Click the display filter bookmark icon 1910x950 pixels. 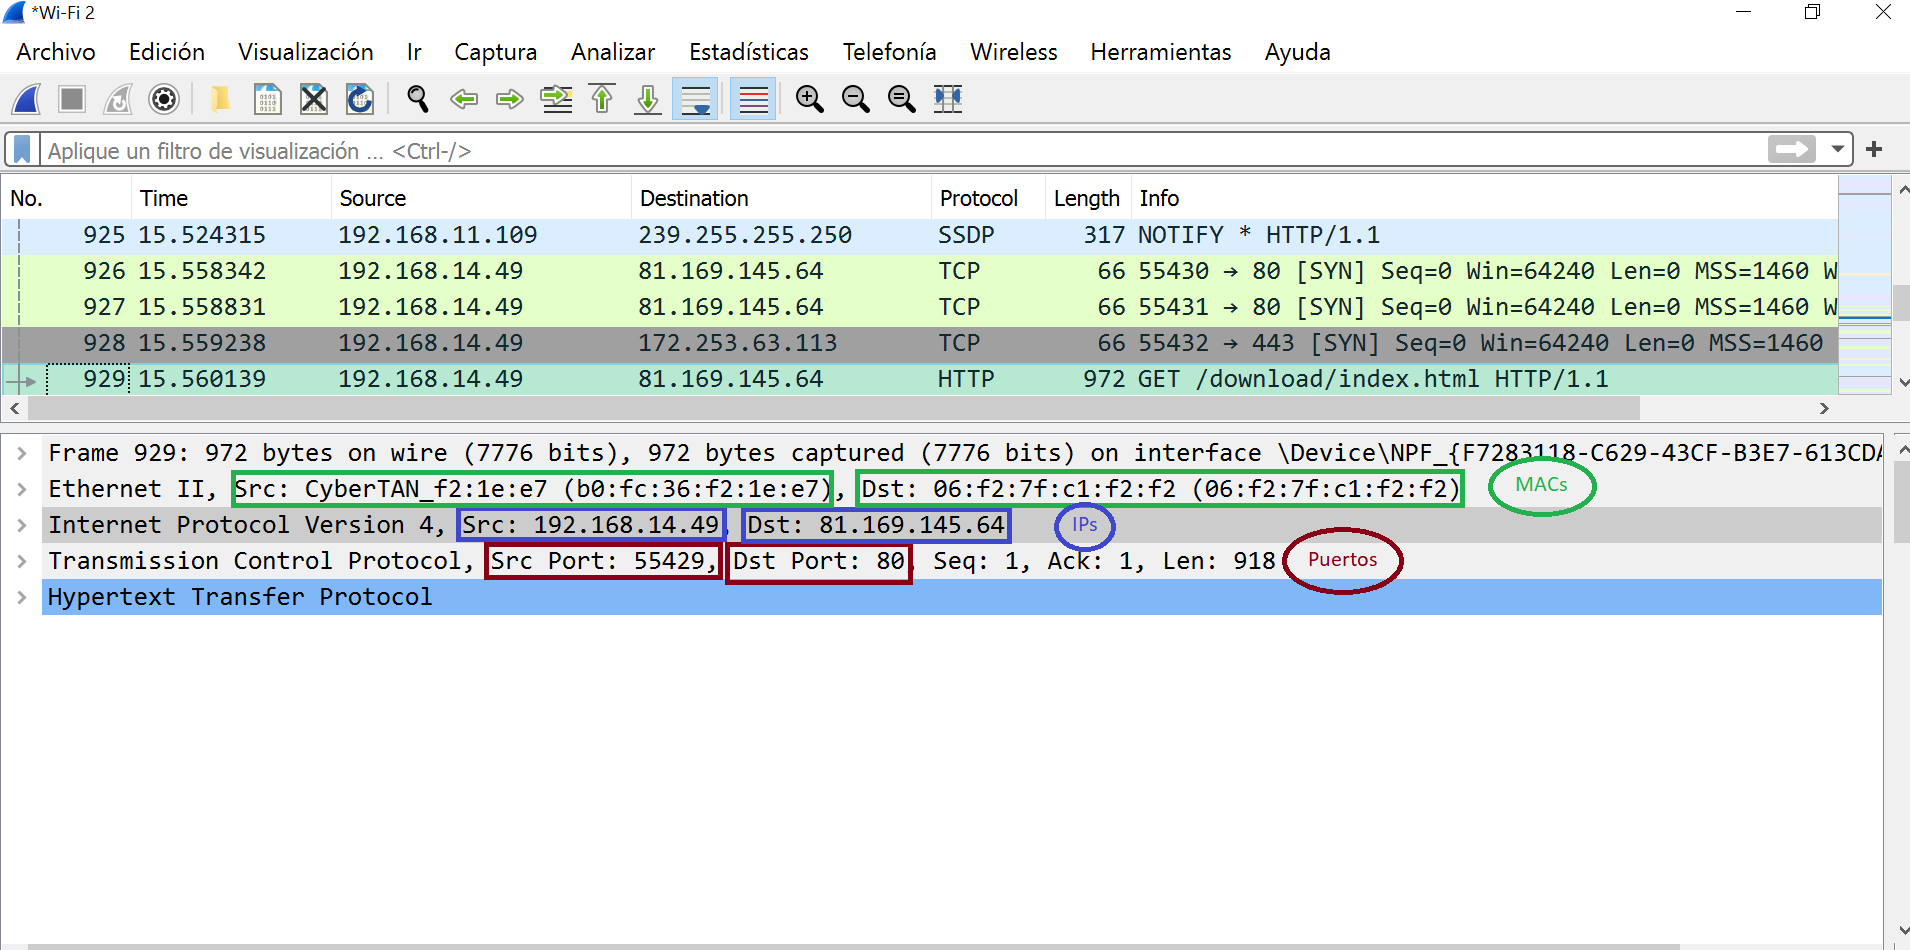coord(22,150)
